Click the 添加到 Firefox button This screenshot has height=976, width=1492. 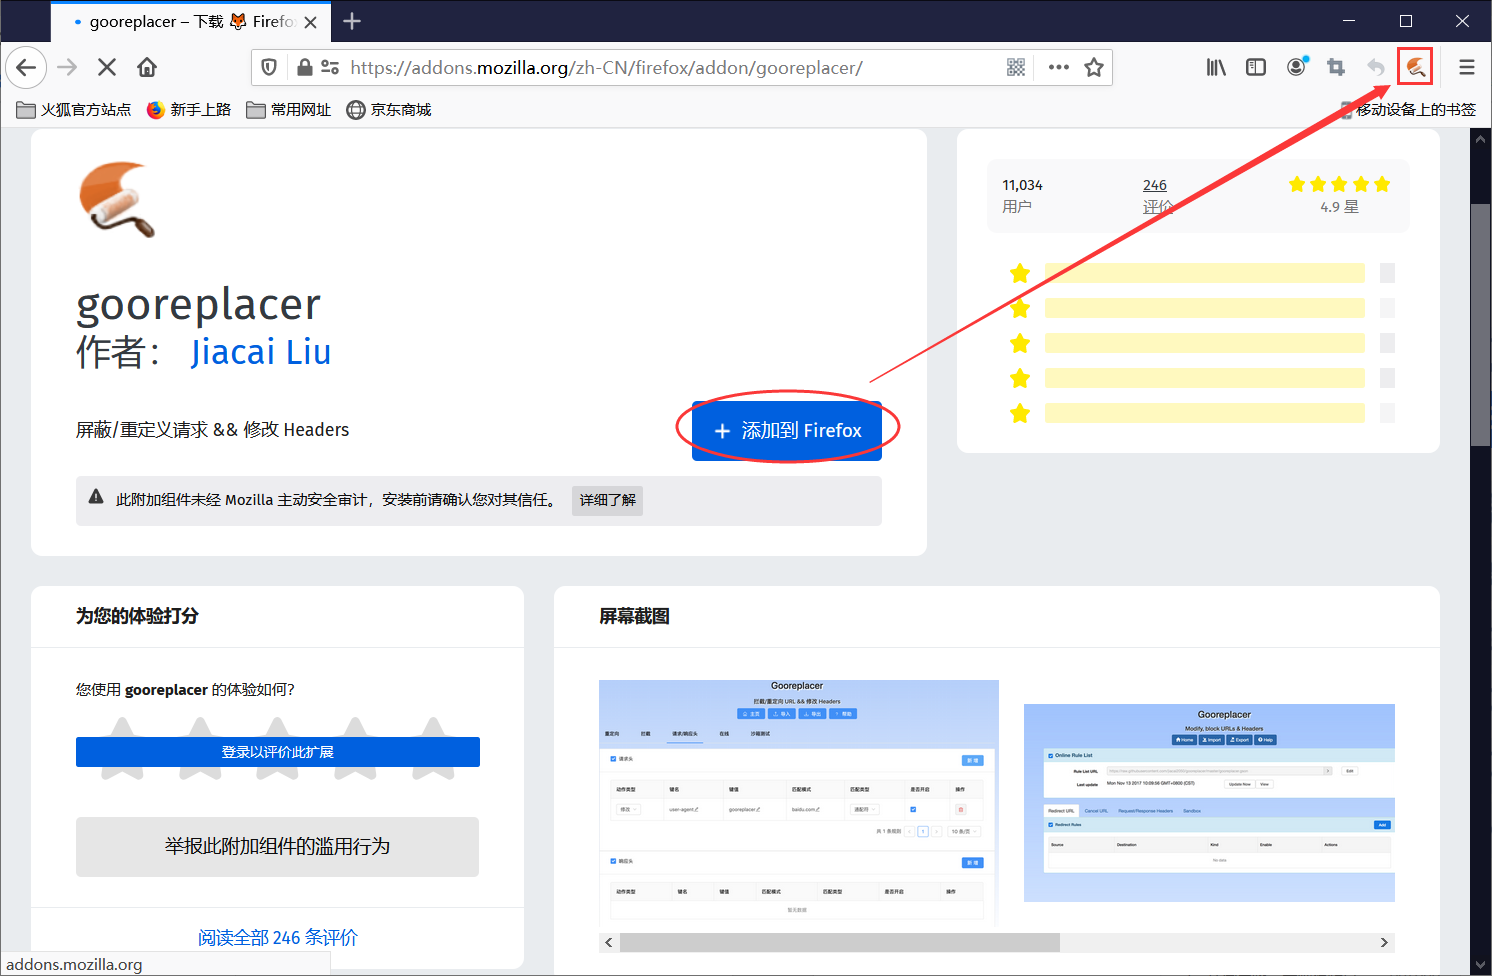787,431
